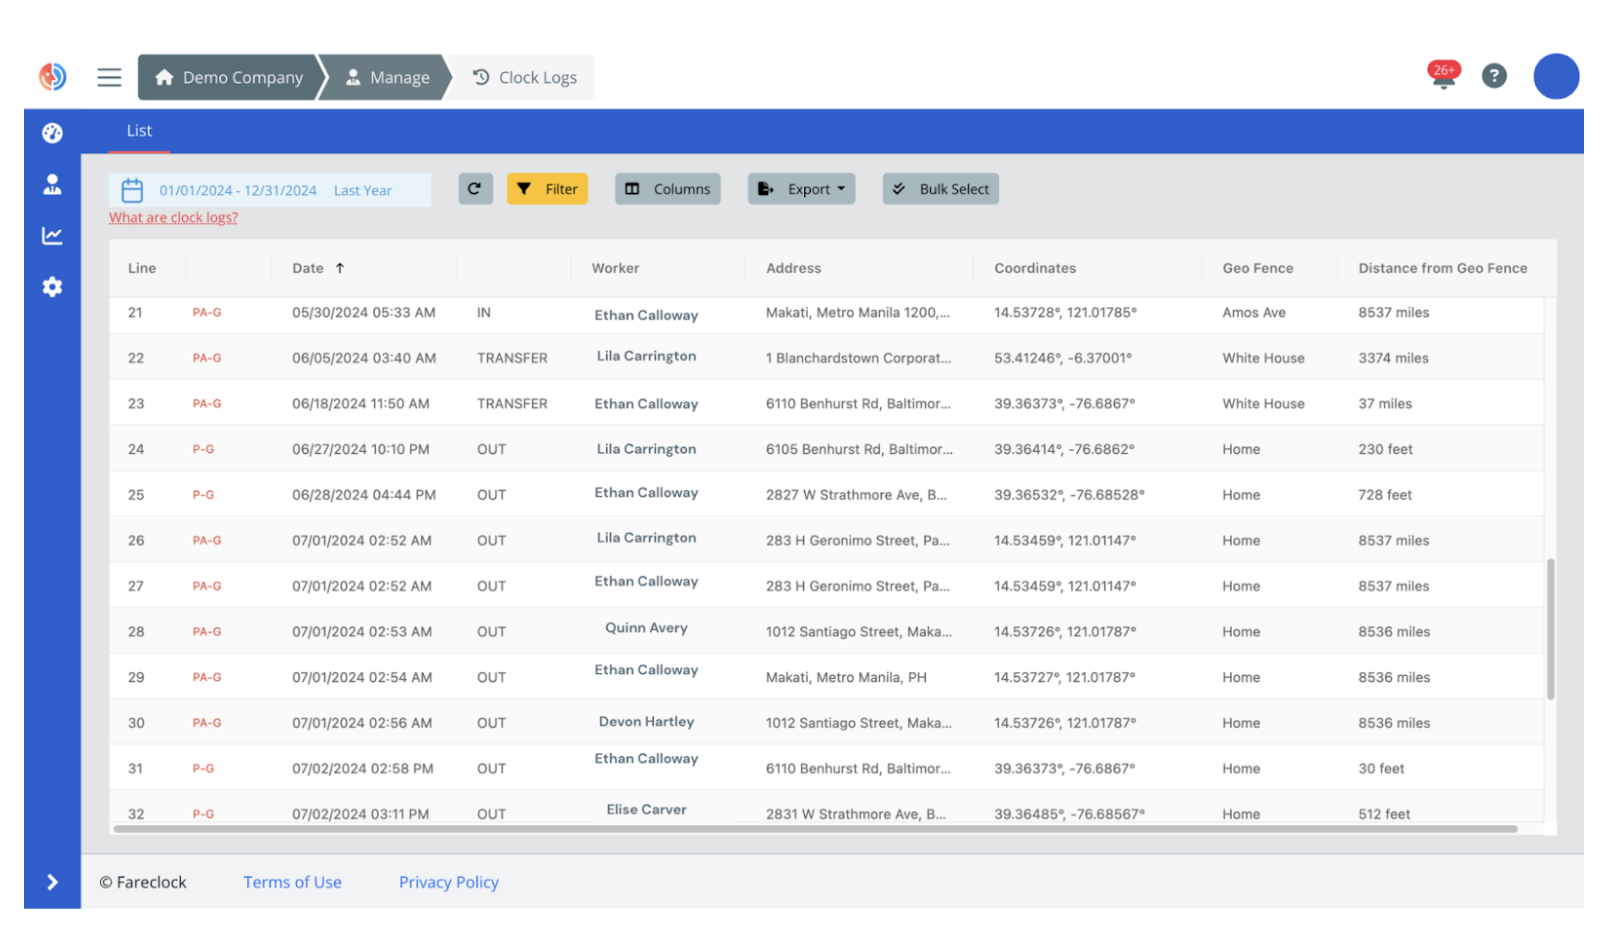Open the Columns chooser
Screen dimensions: 1606x934
(x=667, y=189)
